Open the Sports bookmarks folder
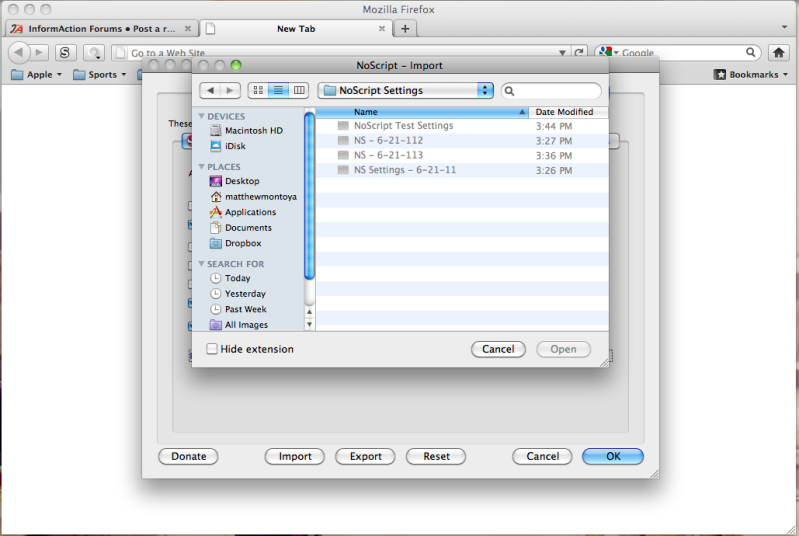Image resolution: width=799 pixels, height=536 pixels. pyautogui.click(x=99, y=74)
